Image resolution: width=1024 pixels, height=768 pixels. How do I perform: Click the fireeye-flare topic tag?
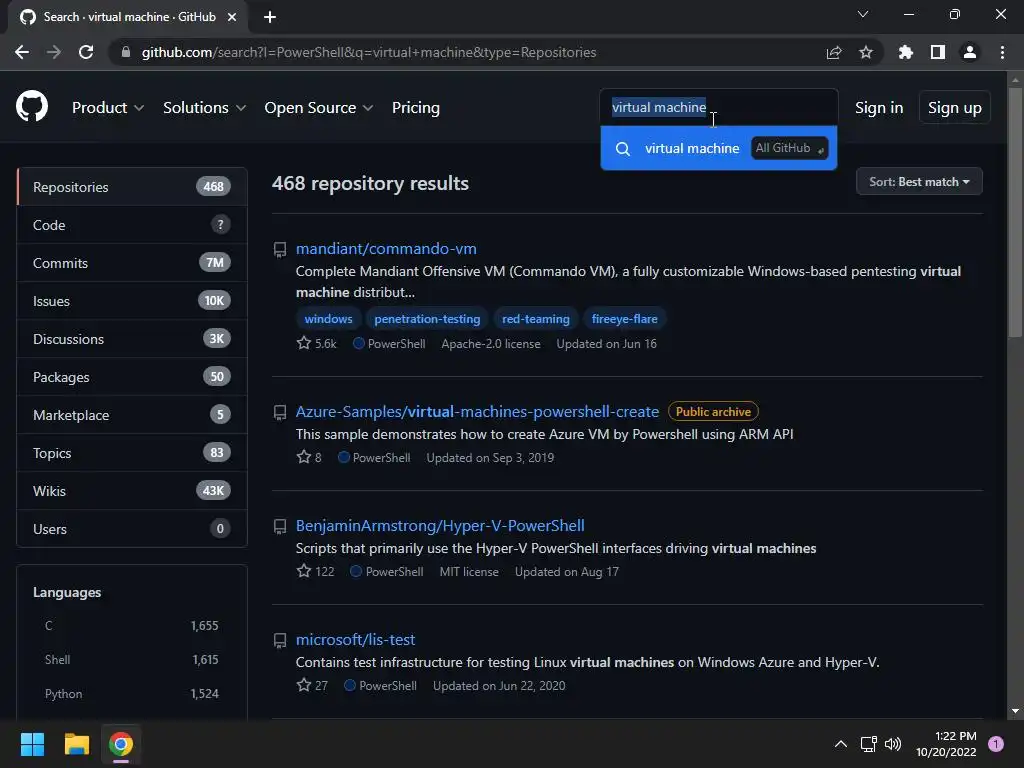tap(624, 319)
